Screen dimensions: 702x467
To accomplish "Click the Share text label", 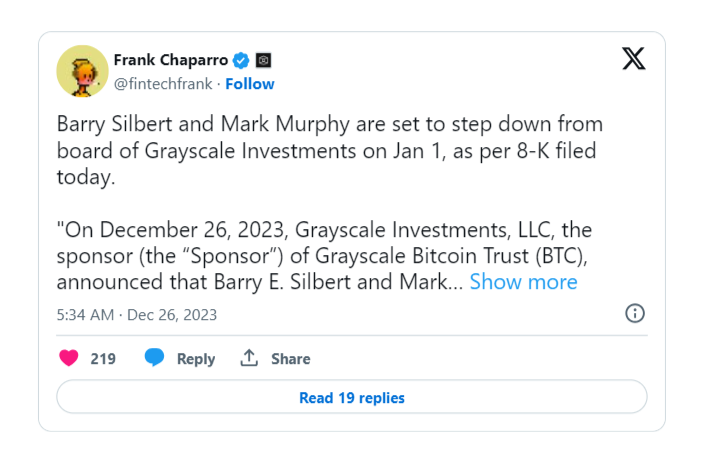I will coord(291,359).
